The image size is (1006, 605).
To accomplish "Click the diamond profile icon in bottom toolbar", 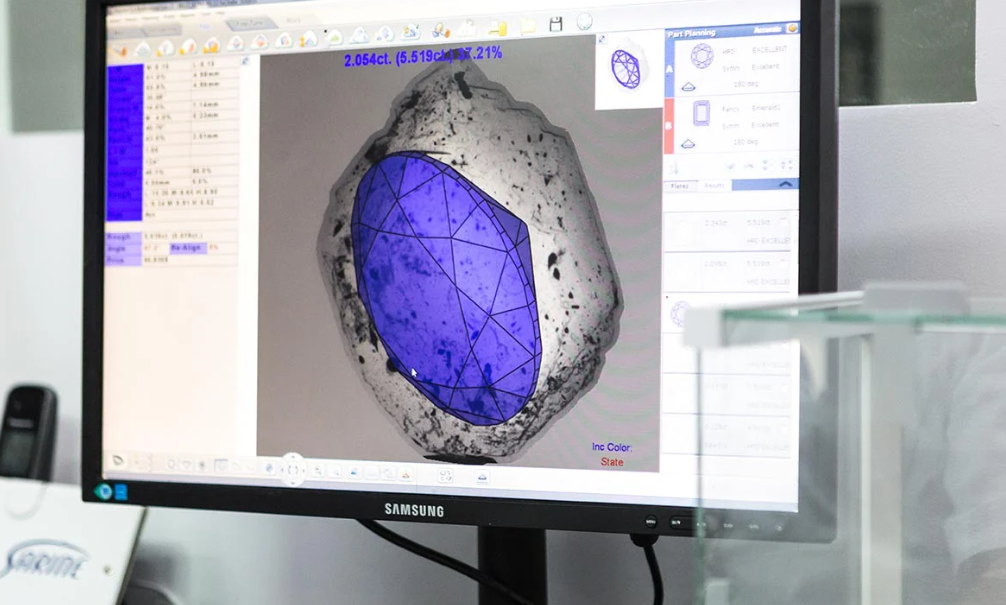I will pyautogui.click(x=482, y=477).
